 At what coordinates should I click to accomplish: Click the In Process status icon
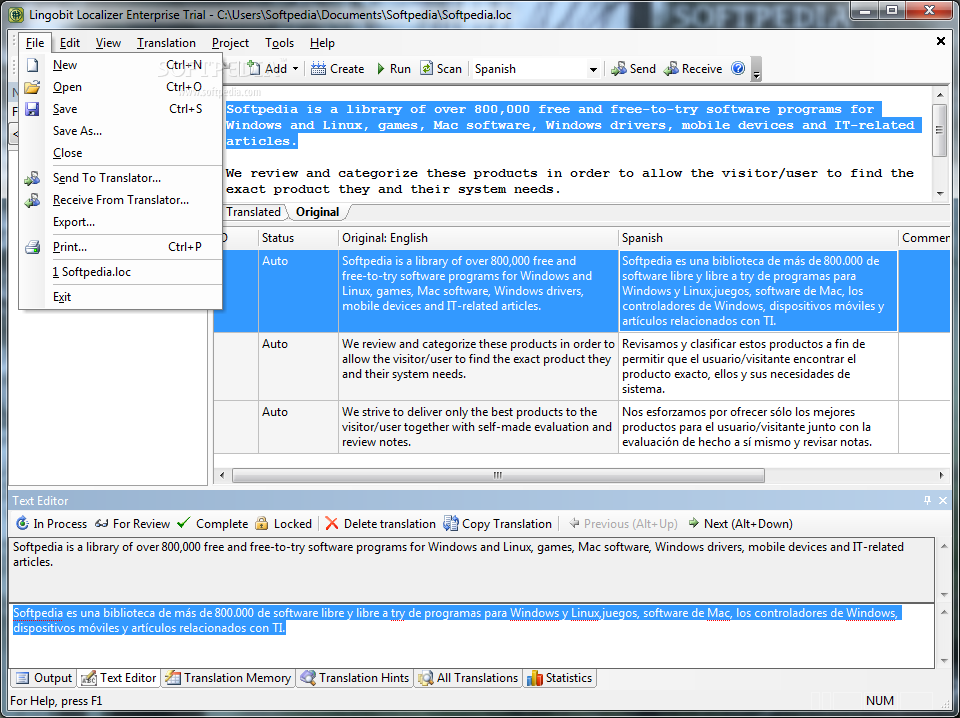pos(22,523)
